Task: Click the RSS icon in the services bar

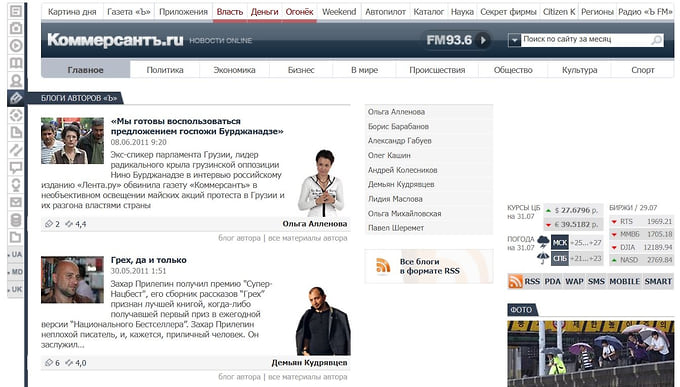Action: 515,281
